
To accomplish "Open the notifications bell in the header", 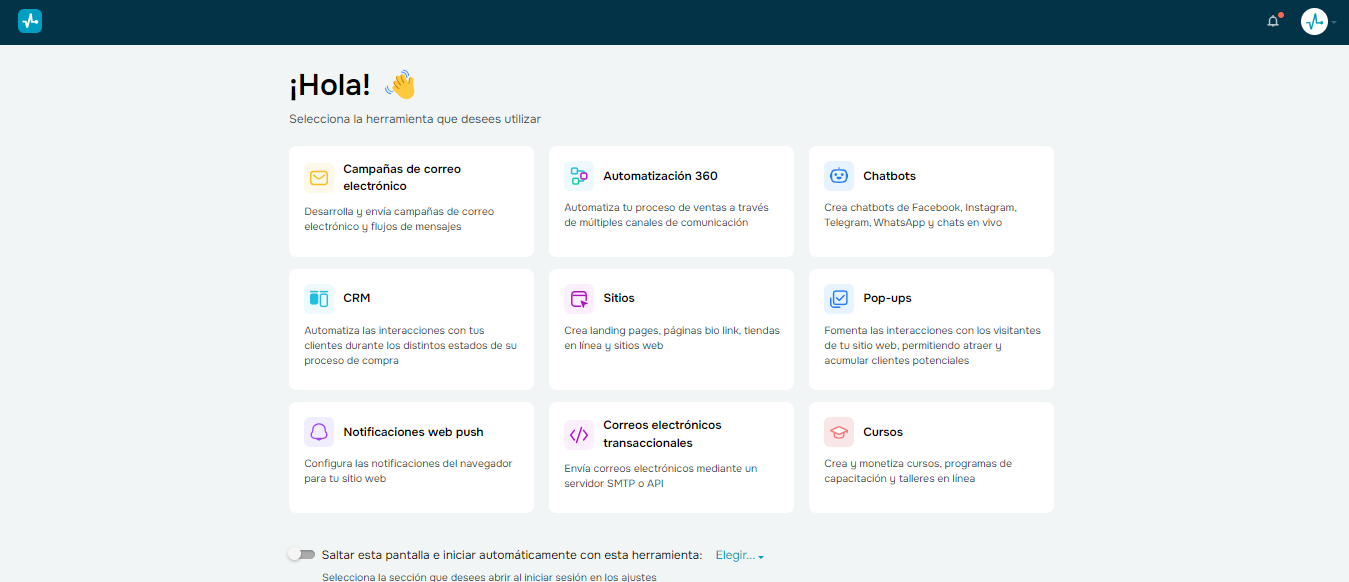I will [x=1272, y=21].
